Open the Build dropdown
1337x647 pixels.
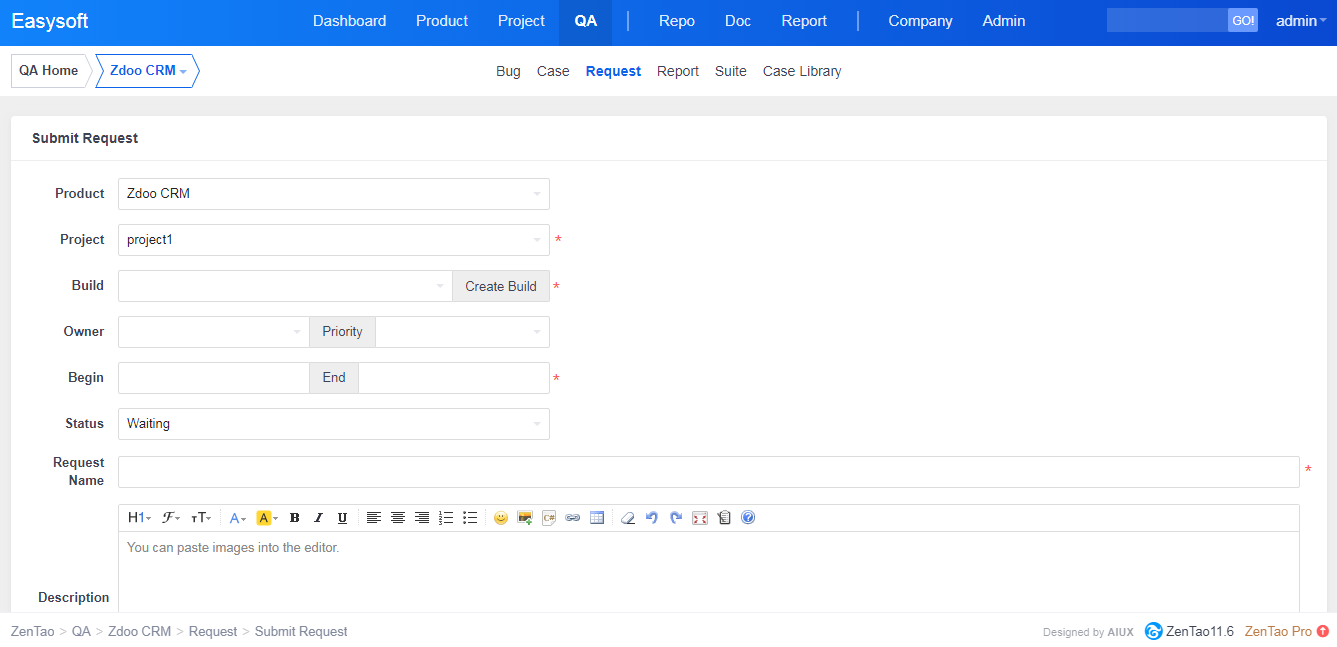coord(285,286)
